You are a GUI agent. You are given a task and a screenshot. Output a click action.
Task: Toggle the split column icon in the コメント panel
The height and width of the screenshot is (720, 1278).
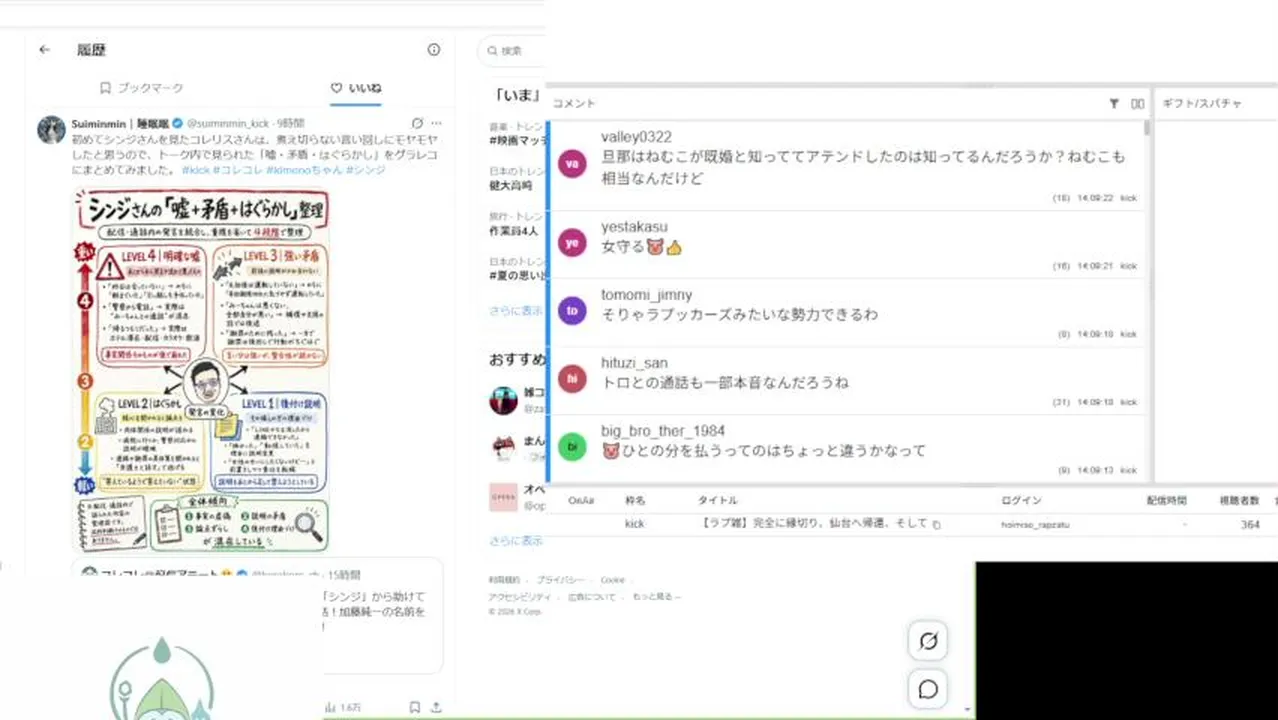1137,103
